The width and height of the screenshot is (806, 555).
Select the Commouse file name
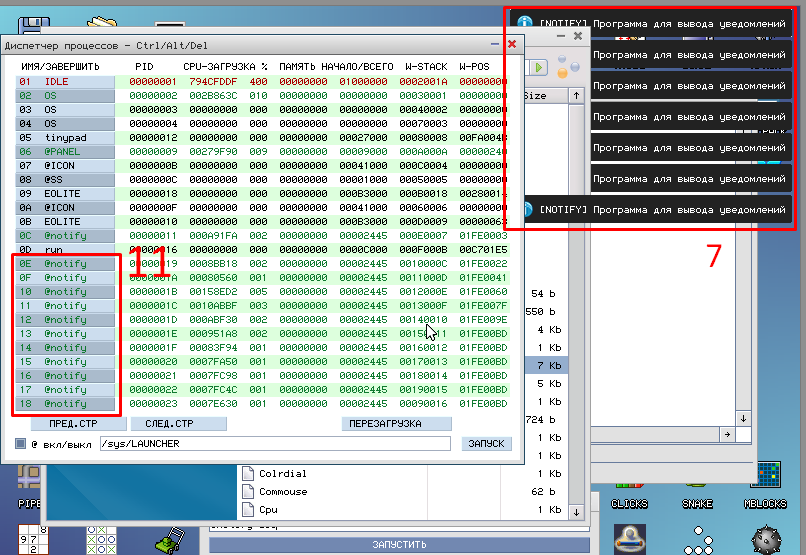[283, 491]
